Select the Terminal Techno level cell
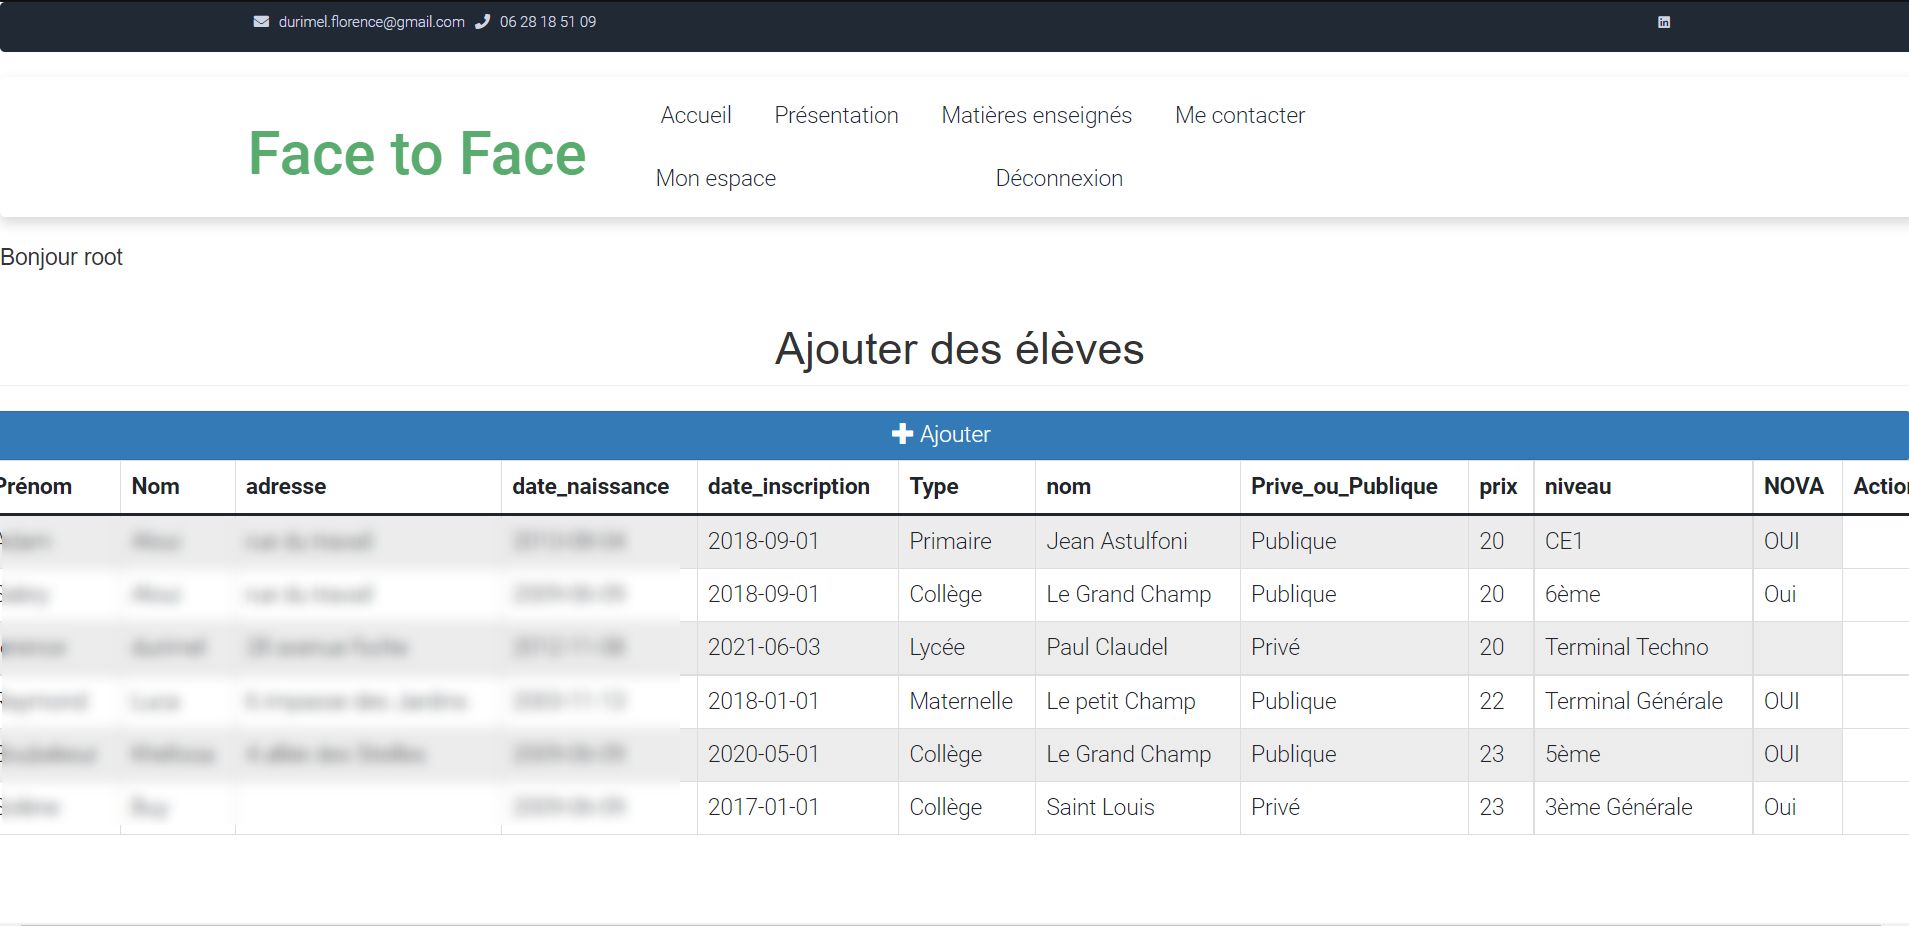1909x926 pixels. 1626,647
